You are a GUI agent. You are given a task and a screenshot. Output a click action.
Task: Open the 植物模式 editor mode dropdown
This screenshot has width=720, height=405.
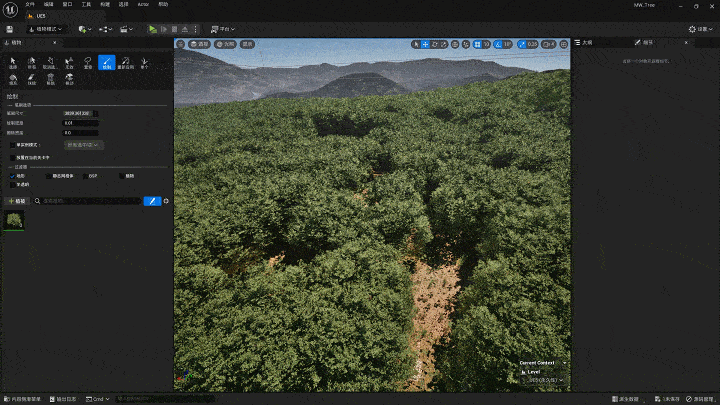coord(43,29)
